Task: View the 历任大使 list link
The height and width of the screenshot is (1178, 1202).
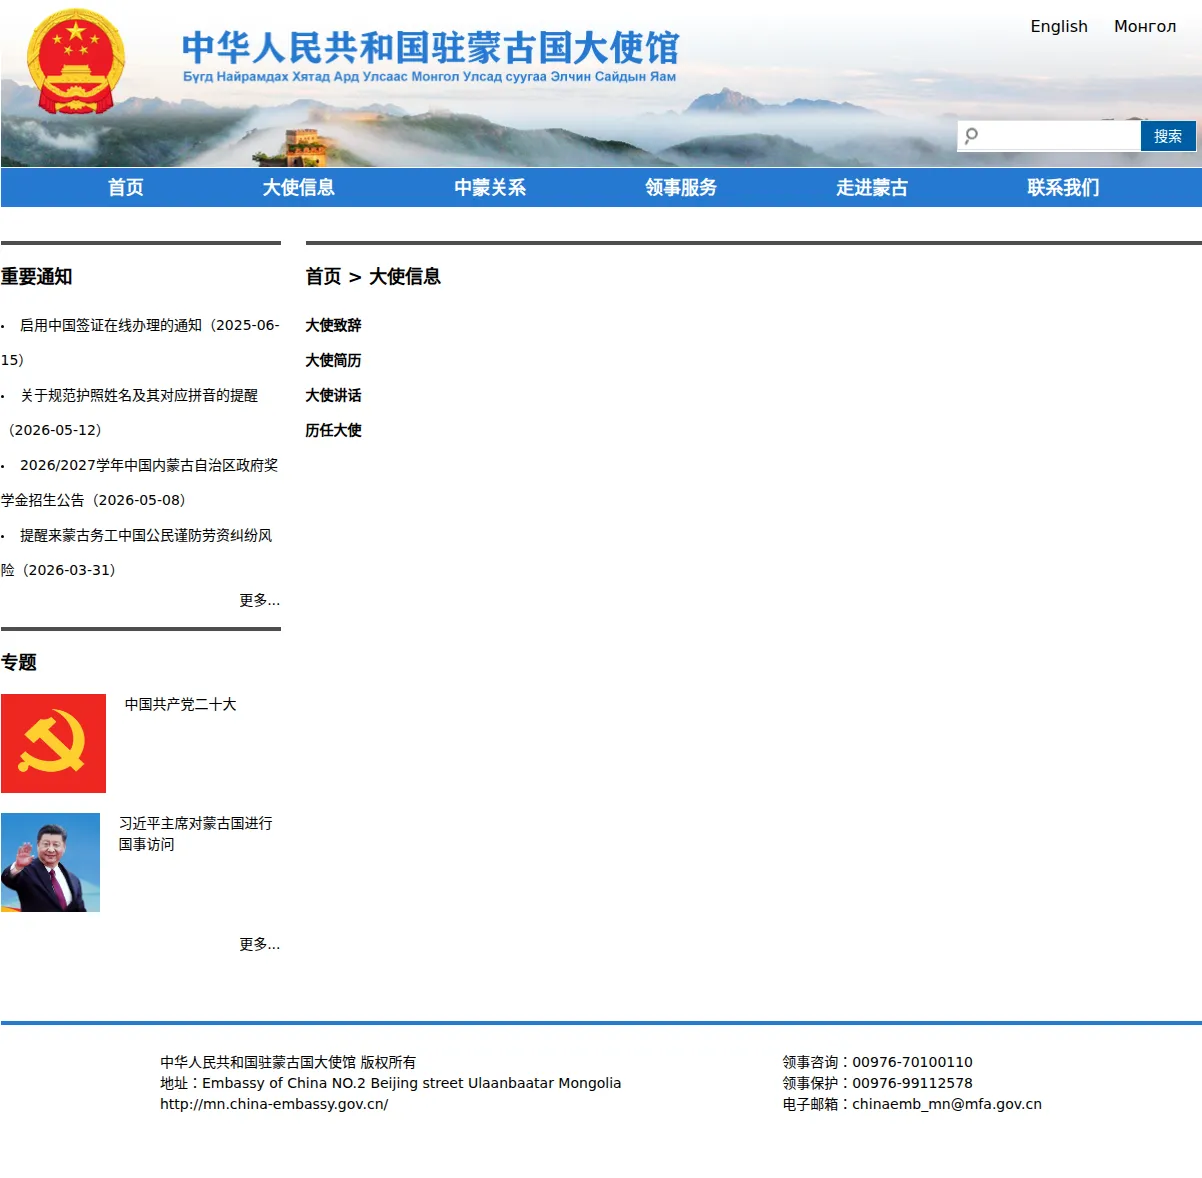Action: 333,430
